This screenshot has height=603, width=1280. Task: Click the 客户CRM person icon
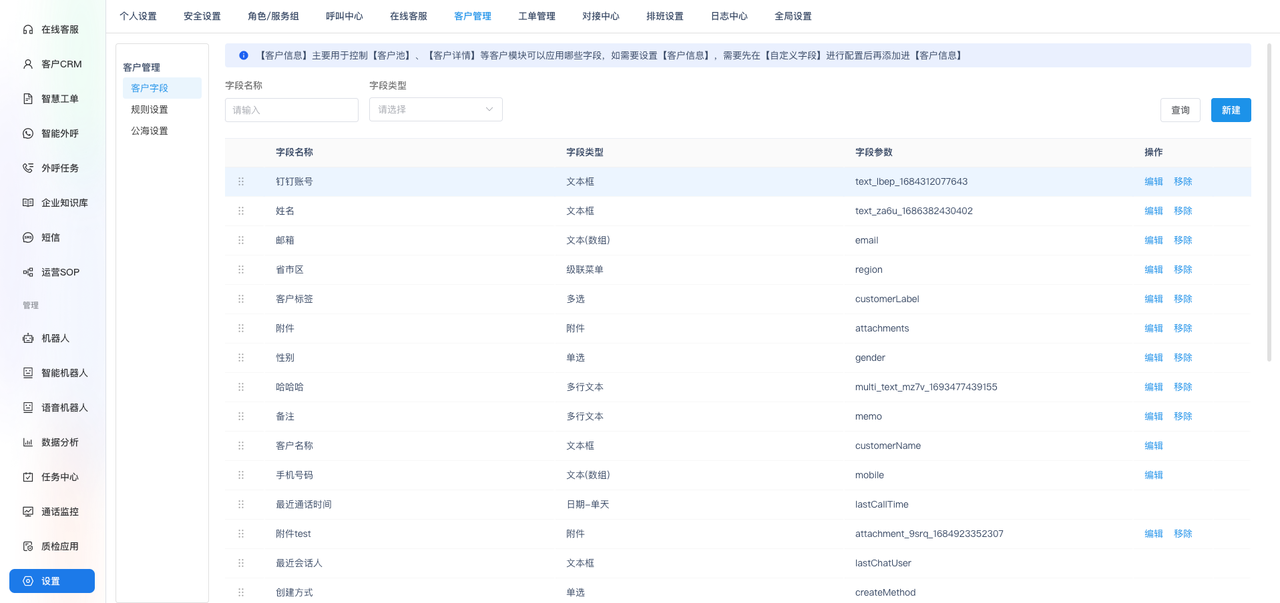[x=28, y=64]
